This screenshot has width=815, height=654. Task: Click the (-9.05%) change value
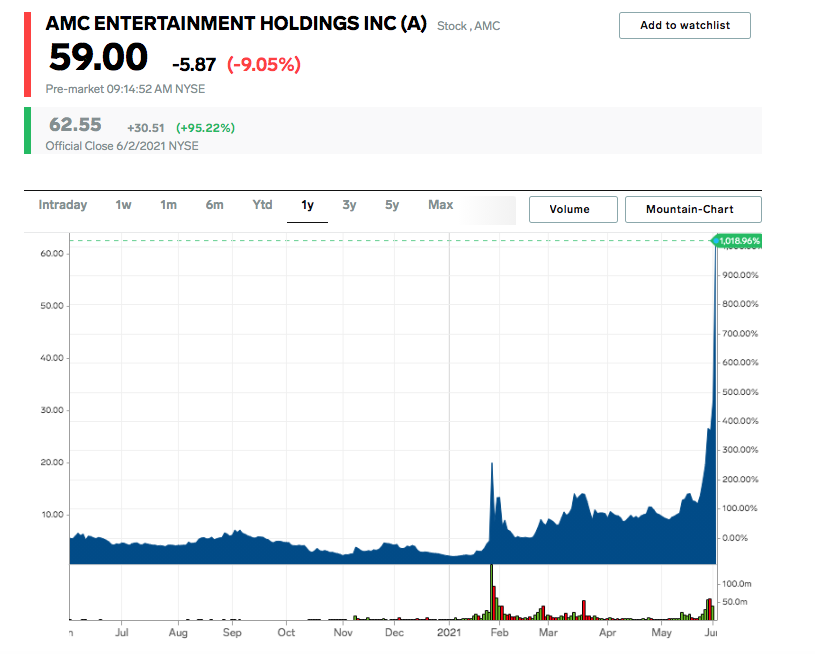[x=264, y=64]
